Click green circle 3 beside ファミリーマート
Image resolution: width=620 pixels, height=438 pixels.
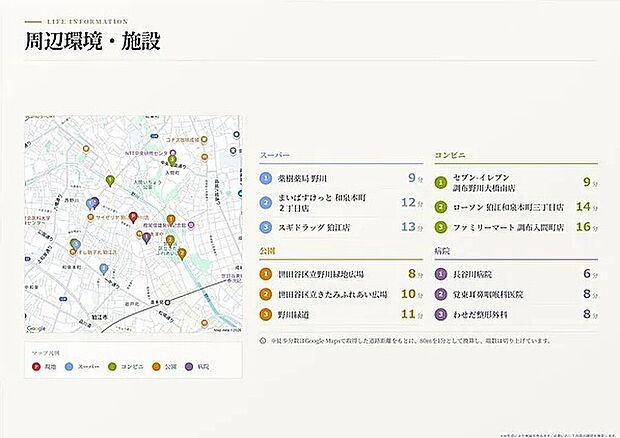[x=440, y=227]
